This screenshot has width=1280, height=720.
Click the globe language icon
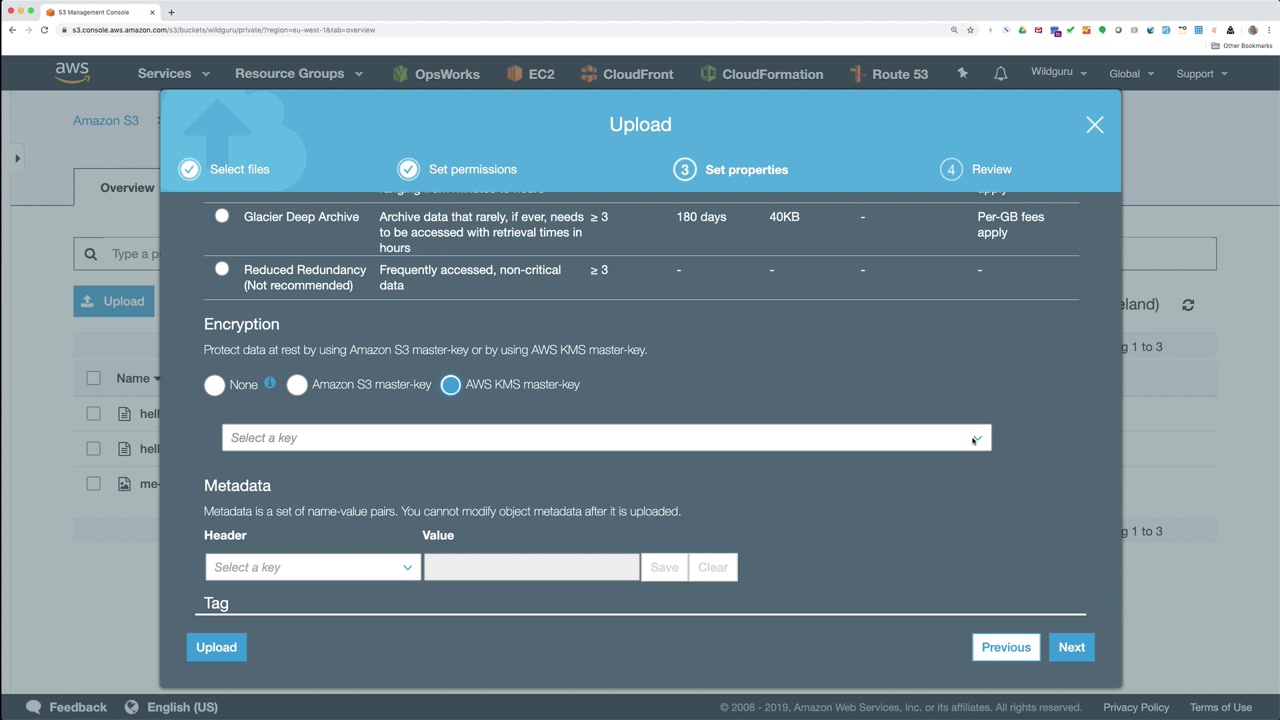click(x=131, y=707)
